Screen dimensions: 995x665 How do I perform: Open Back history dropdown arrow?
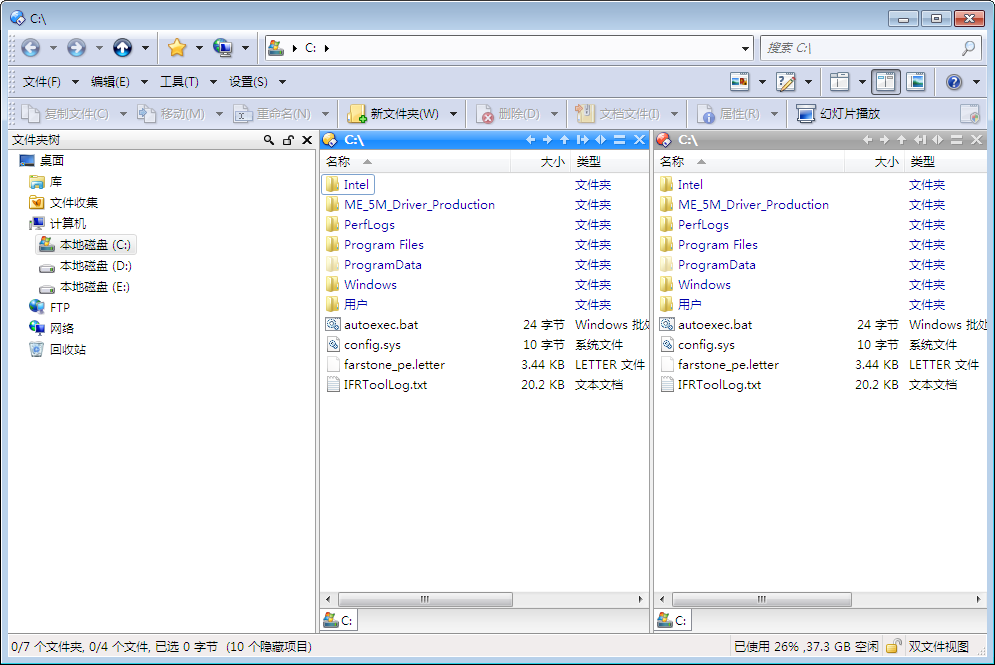tap(53, 48)
